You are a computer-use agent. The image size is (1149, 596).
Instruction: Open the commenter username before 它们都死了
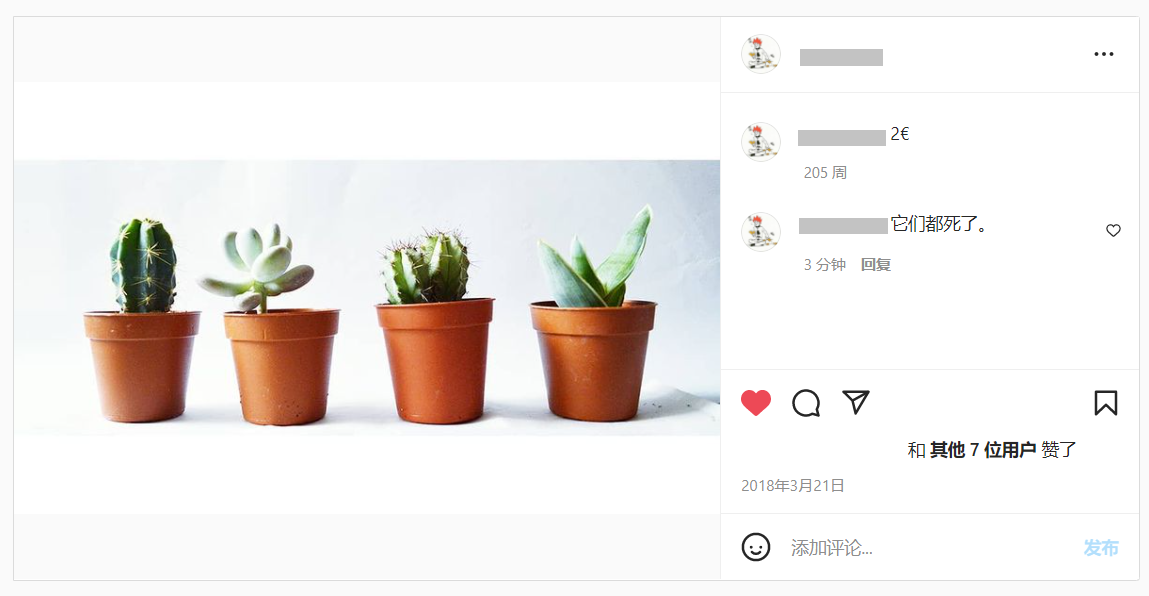pos(843,226)
